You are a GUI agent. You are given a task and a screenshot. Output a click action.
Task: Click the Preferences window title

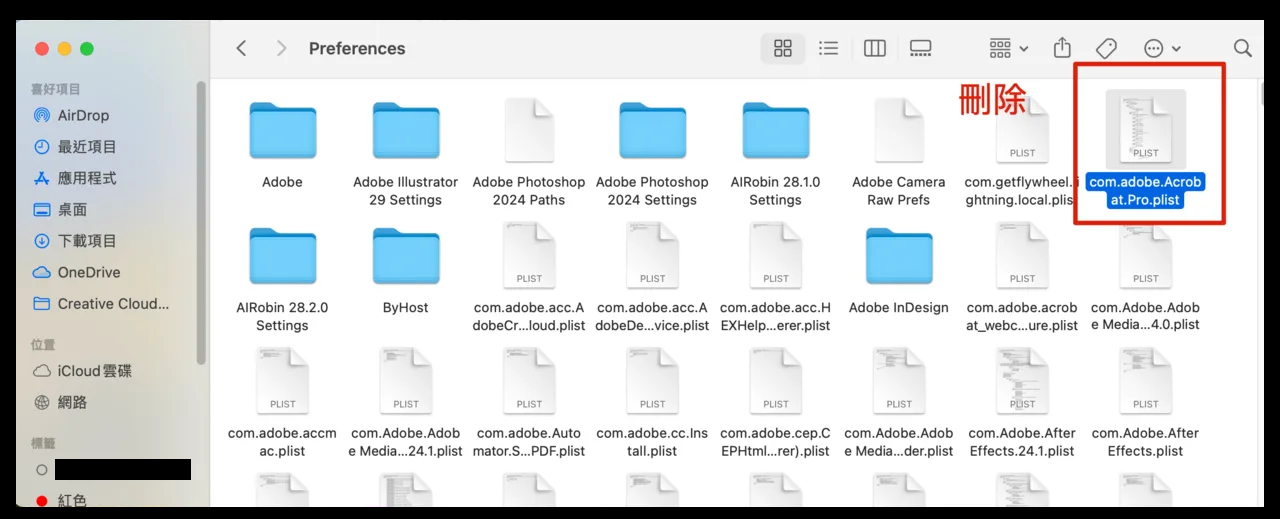click(x=357, y=48)
